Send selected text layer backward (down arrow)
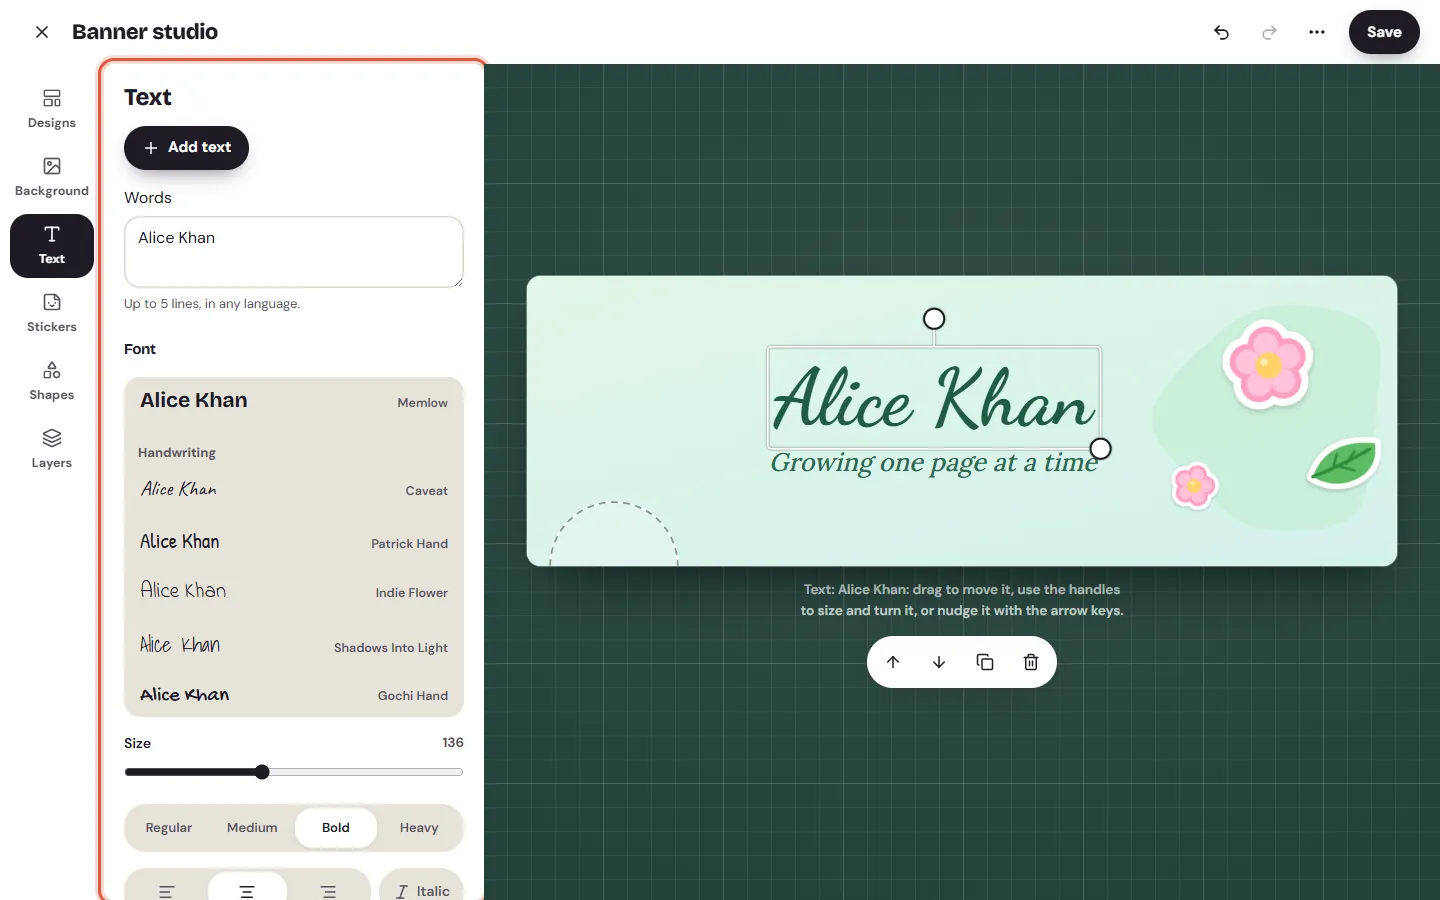The height and width of the screenshot is (900, 1440). pos(939,662)
